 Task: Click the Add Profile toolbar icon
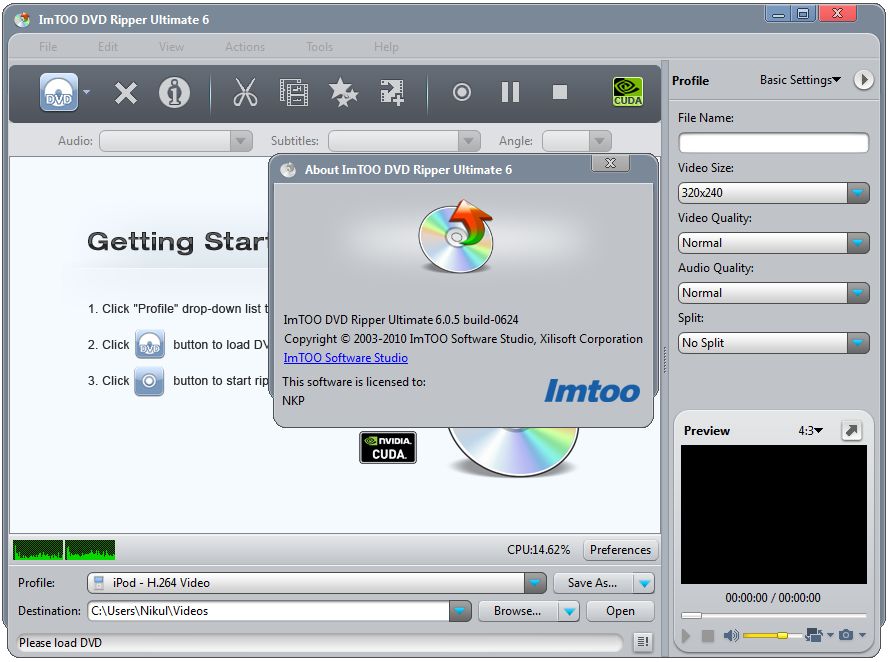click(392, 92)
